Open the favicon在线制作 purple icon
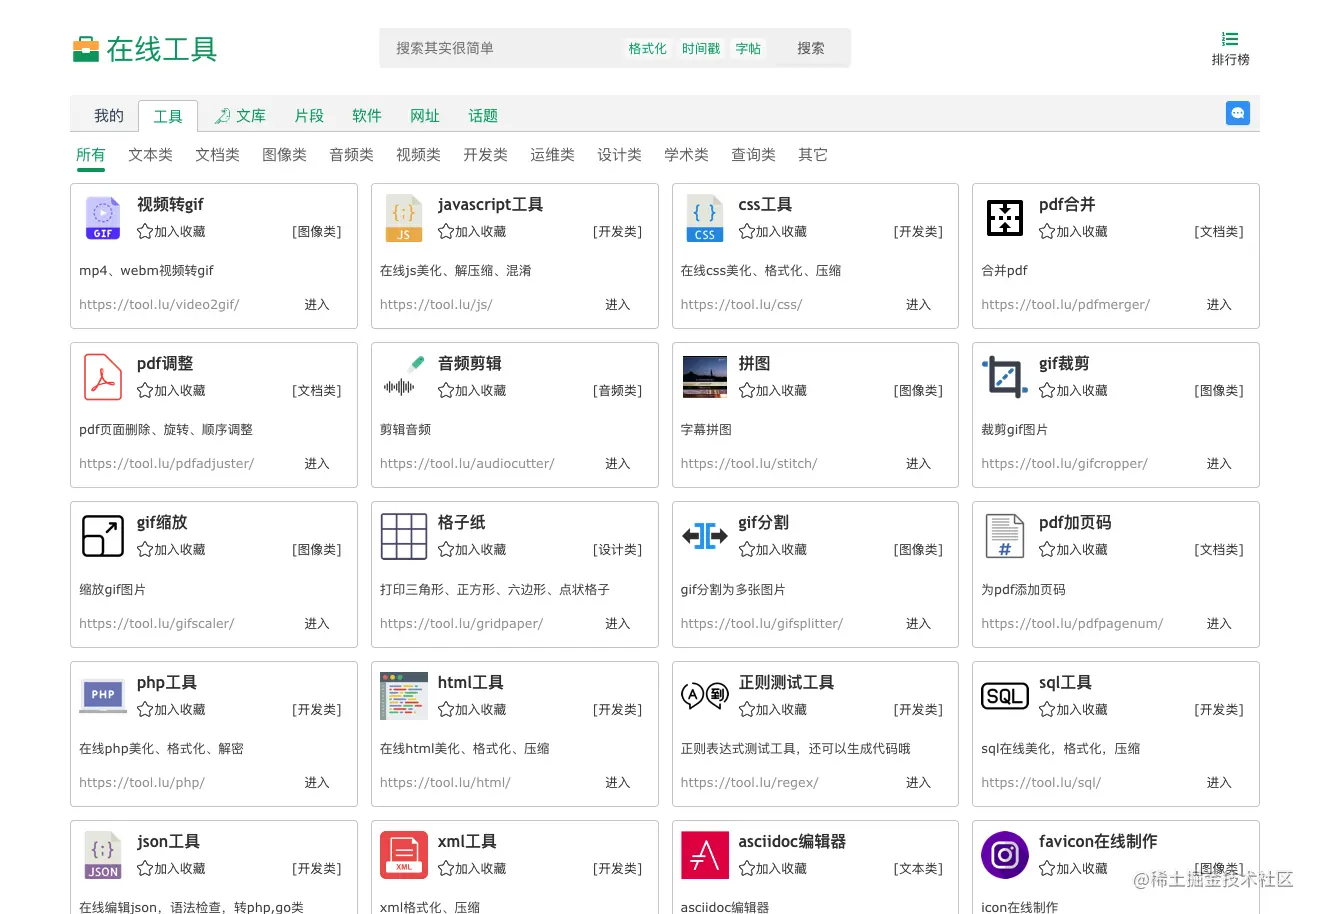The width and height of the screenshot is (1318, 914). pos(1005,855)
